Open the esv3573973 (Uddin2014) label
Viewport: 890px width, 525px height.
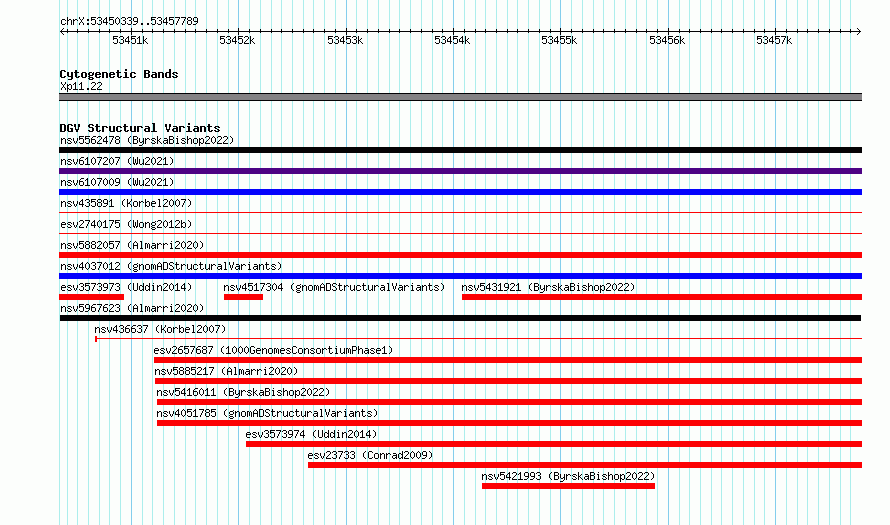tap(126, 287)
